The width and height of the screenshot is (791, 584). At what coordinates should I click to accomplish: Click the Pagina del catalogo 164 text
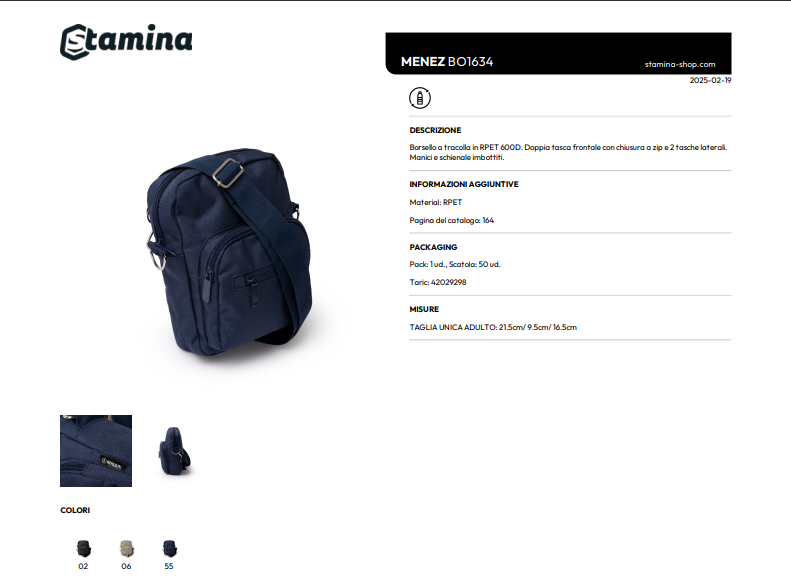click(x=451, y=220)
